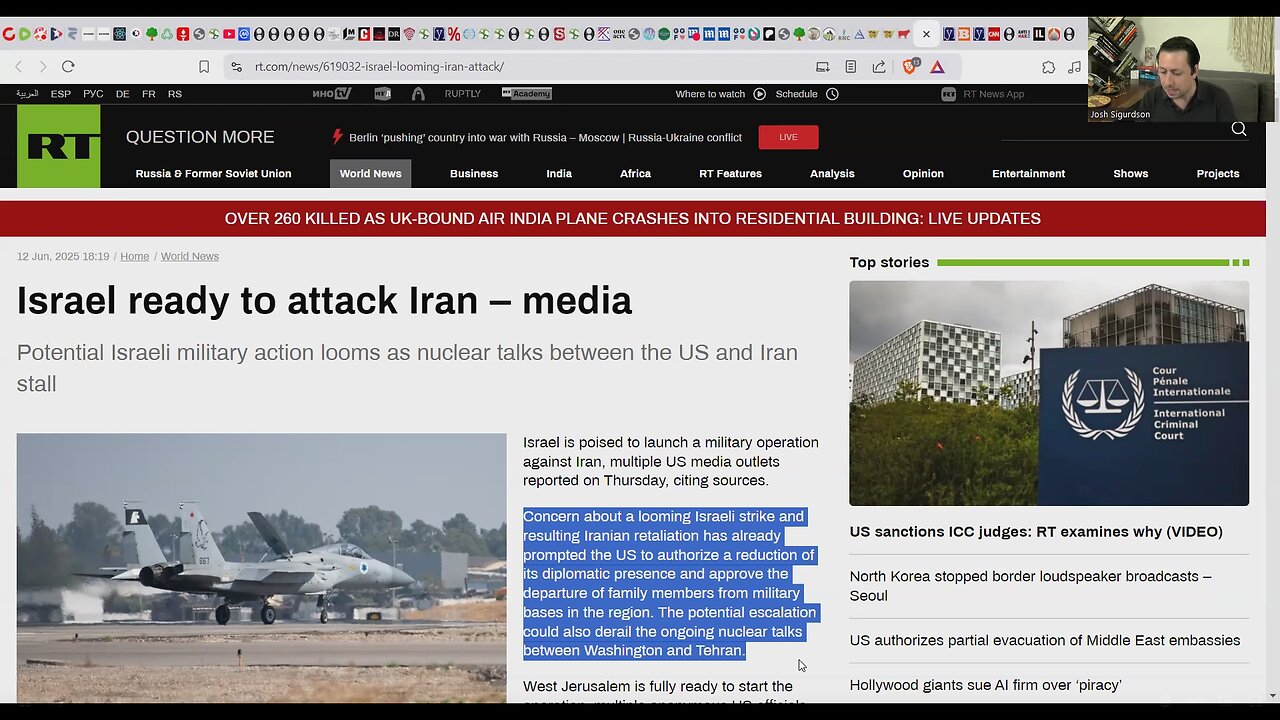Click the highlighted paragraph about looming Israeli strike
This screenshot has width=1280, height=720.
pos(670,583)
